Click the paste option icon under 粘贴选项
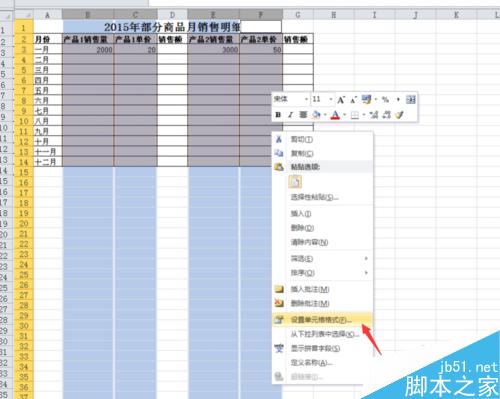This screenshot has width=500, height=399. (x=295, y=182)
